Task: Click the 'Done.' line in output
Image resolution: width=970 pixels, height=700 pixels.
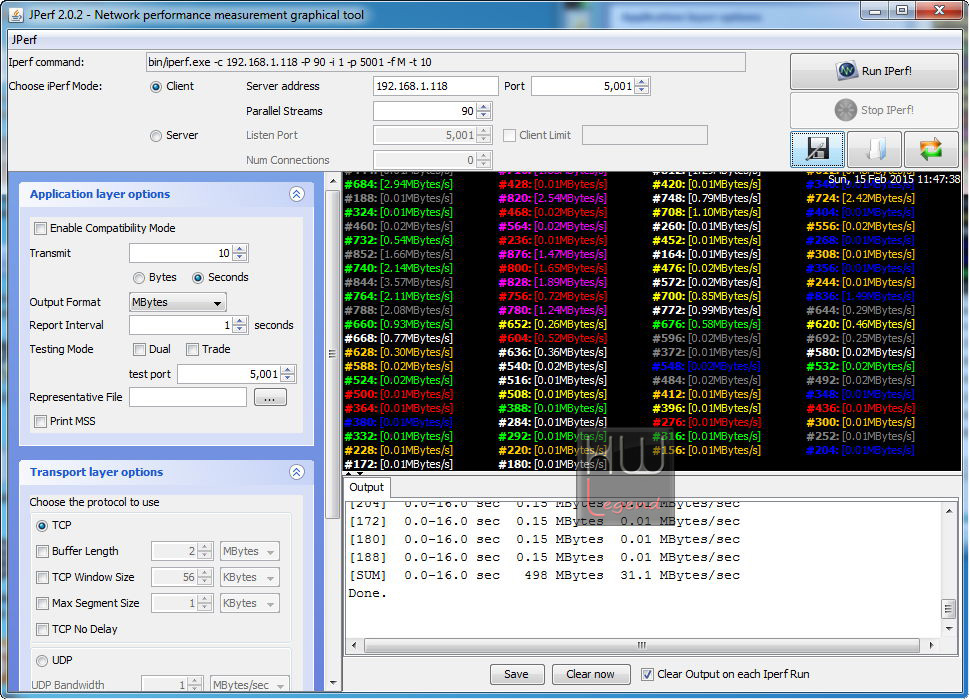Action: (367, 594)
